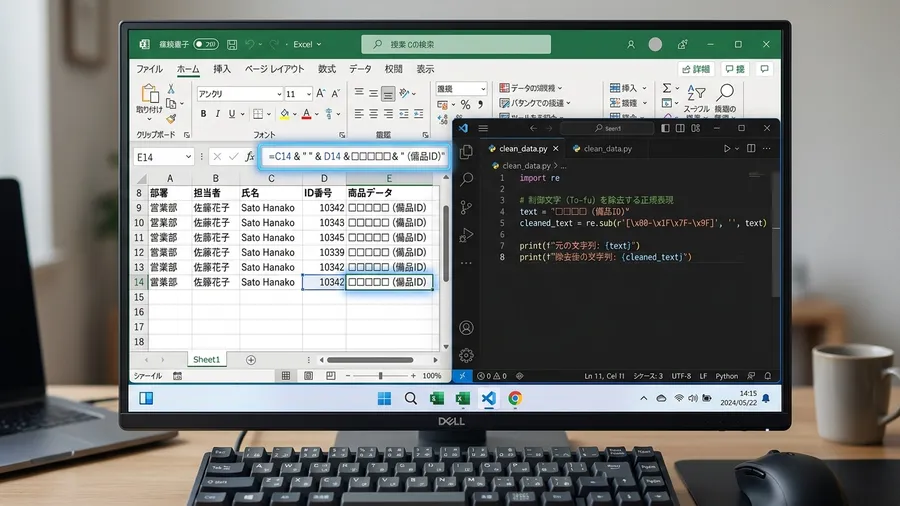The image size is (900, 506).
Task: Select the 商品データ header cell
Action: click(390, 193)
